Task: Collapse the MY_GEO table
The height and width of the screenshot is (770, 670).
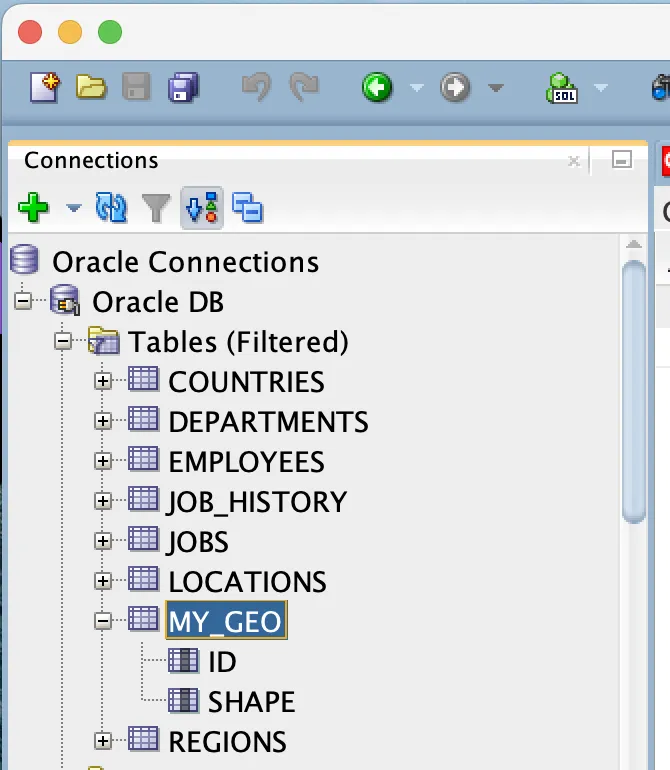Action: (103, 621)
